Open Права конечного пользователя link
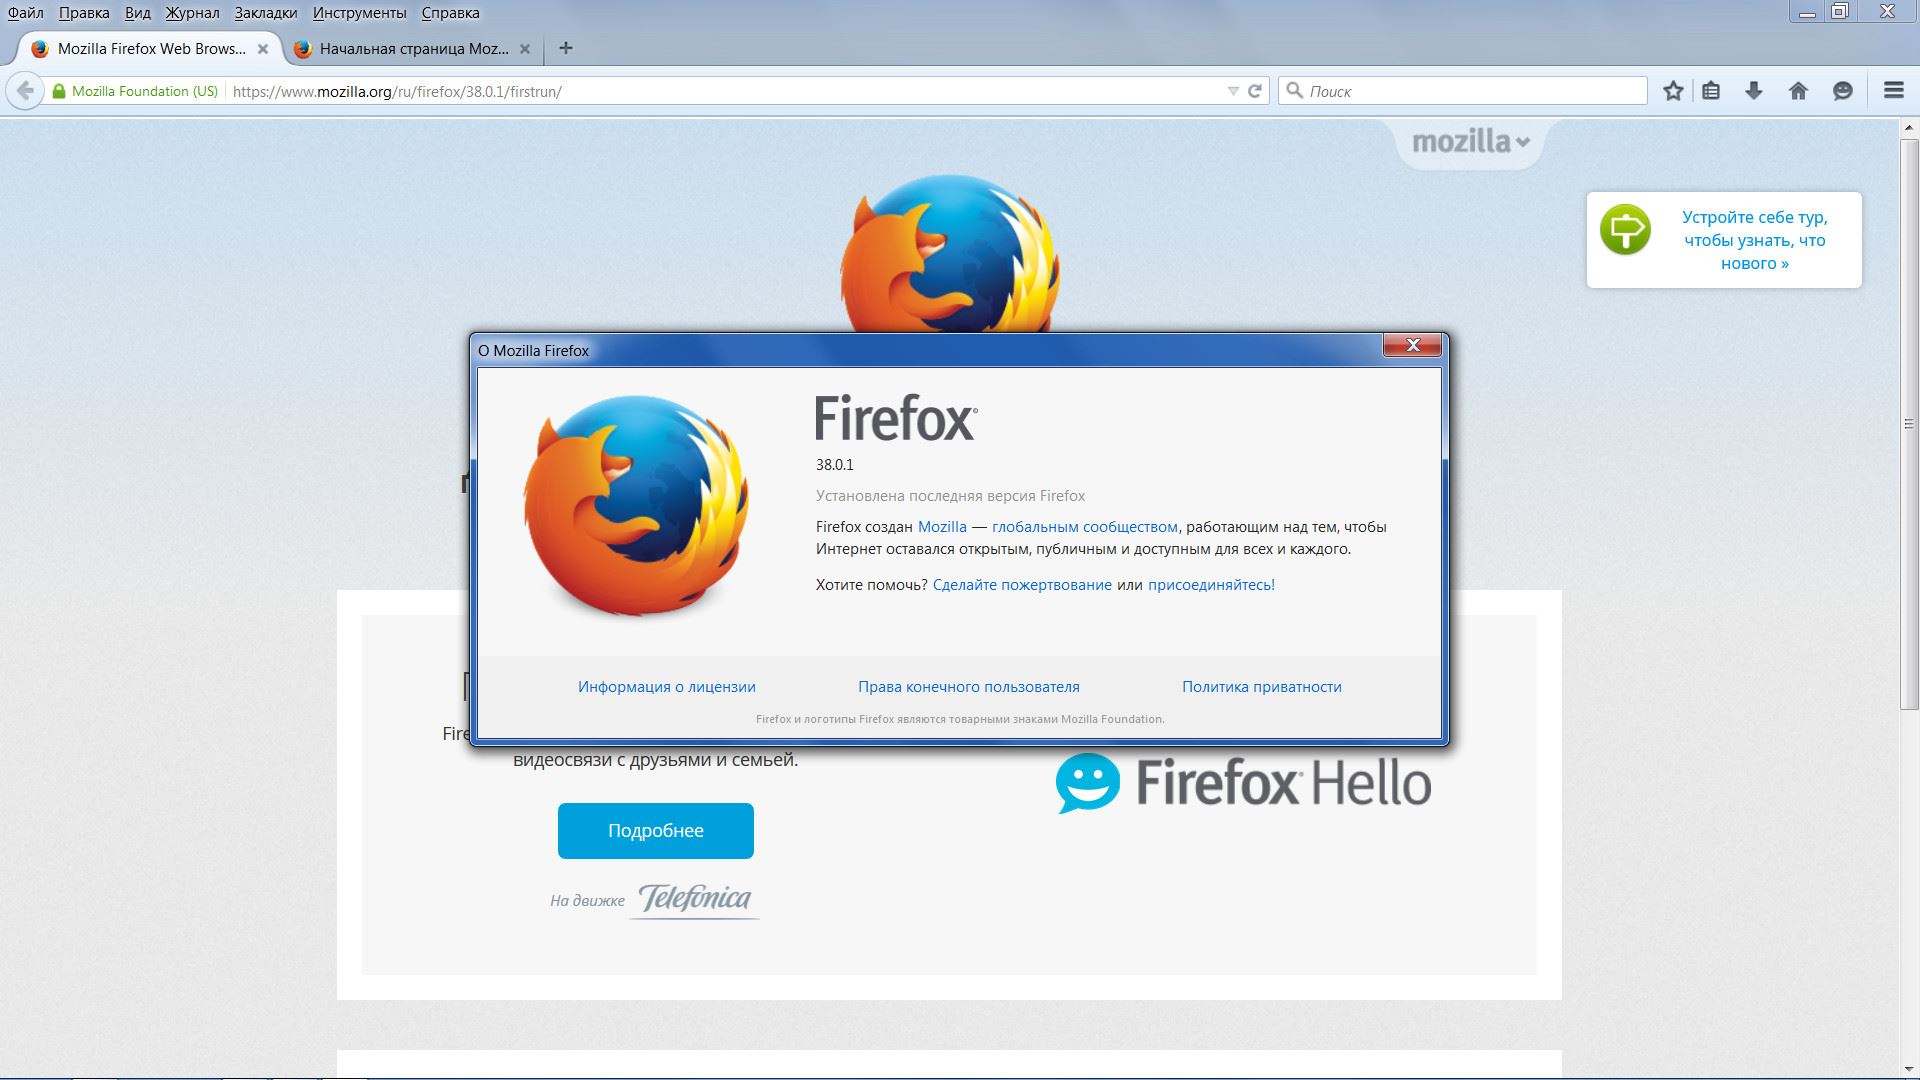This screenshot has width=1920, height=1080. click(x=969, y=687)
